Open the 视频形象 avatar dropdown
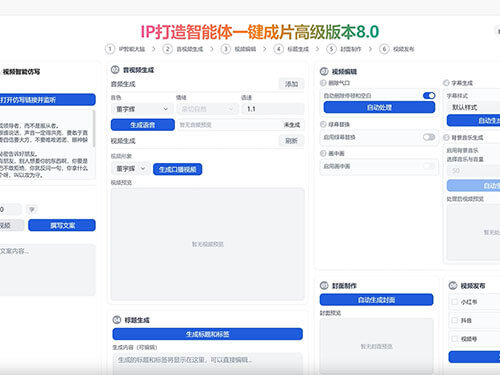The width and height of the screenshot is (500, 375). [131, 169]
